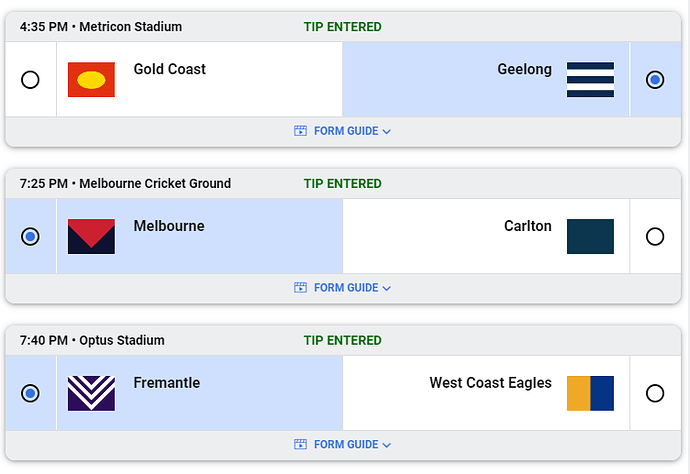Click the Gold Coast team name
690x474 pixels.
coord(170,69)
